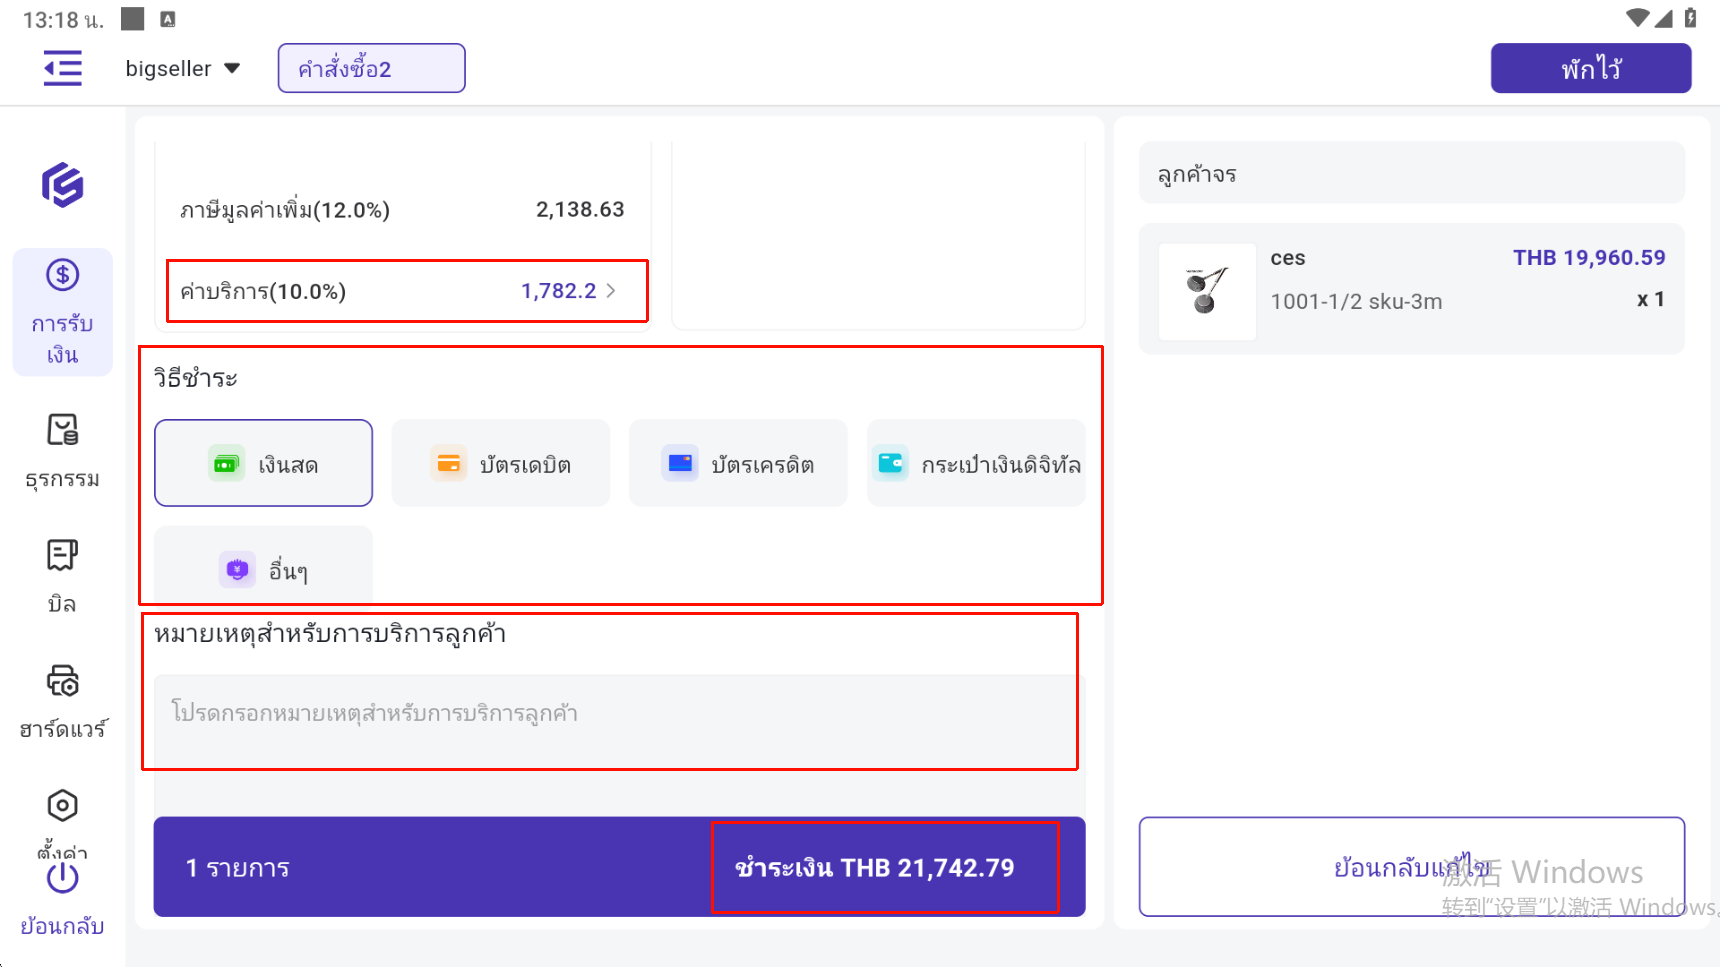Open the บิล bills icon
The width and height of the screenshot is (1720, 967).
coord(62,556)
